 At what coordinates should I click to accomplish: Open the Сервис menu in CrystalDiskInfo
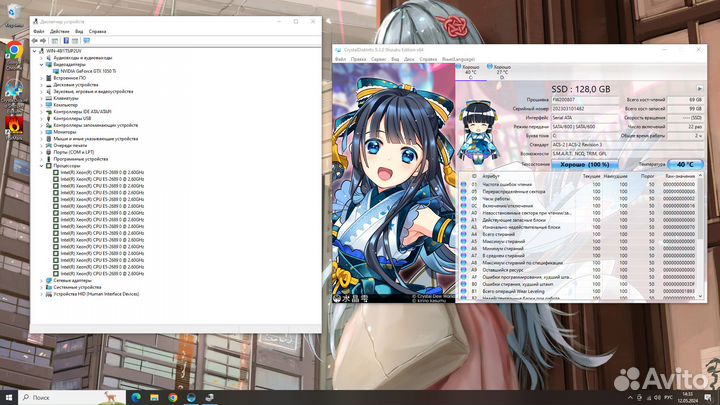(x=378, y=59)
